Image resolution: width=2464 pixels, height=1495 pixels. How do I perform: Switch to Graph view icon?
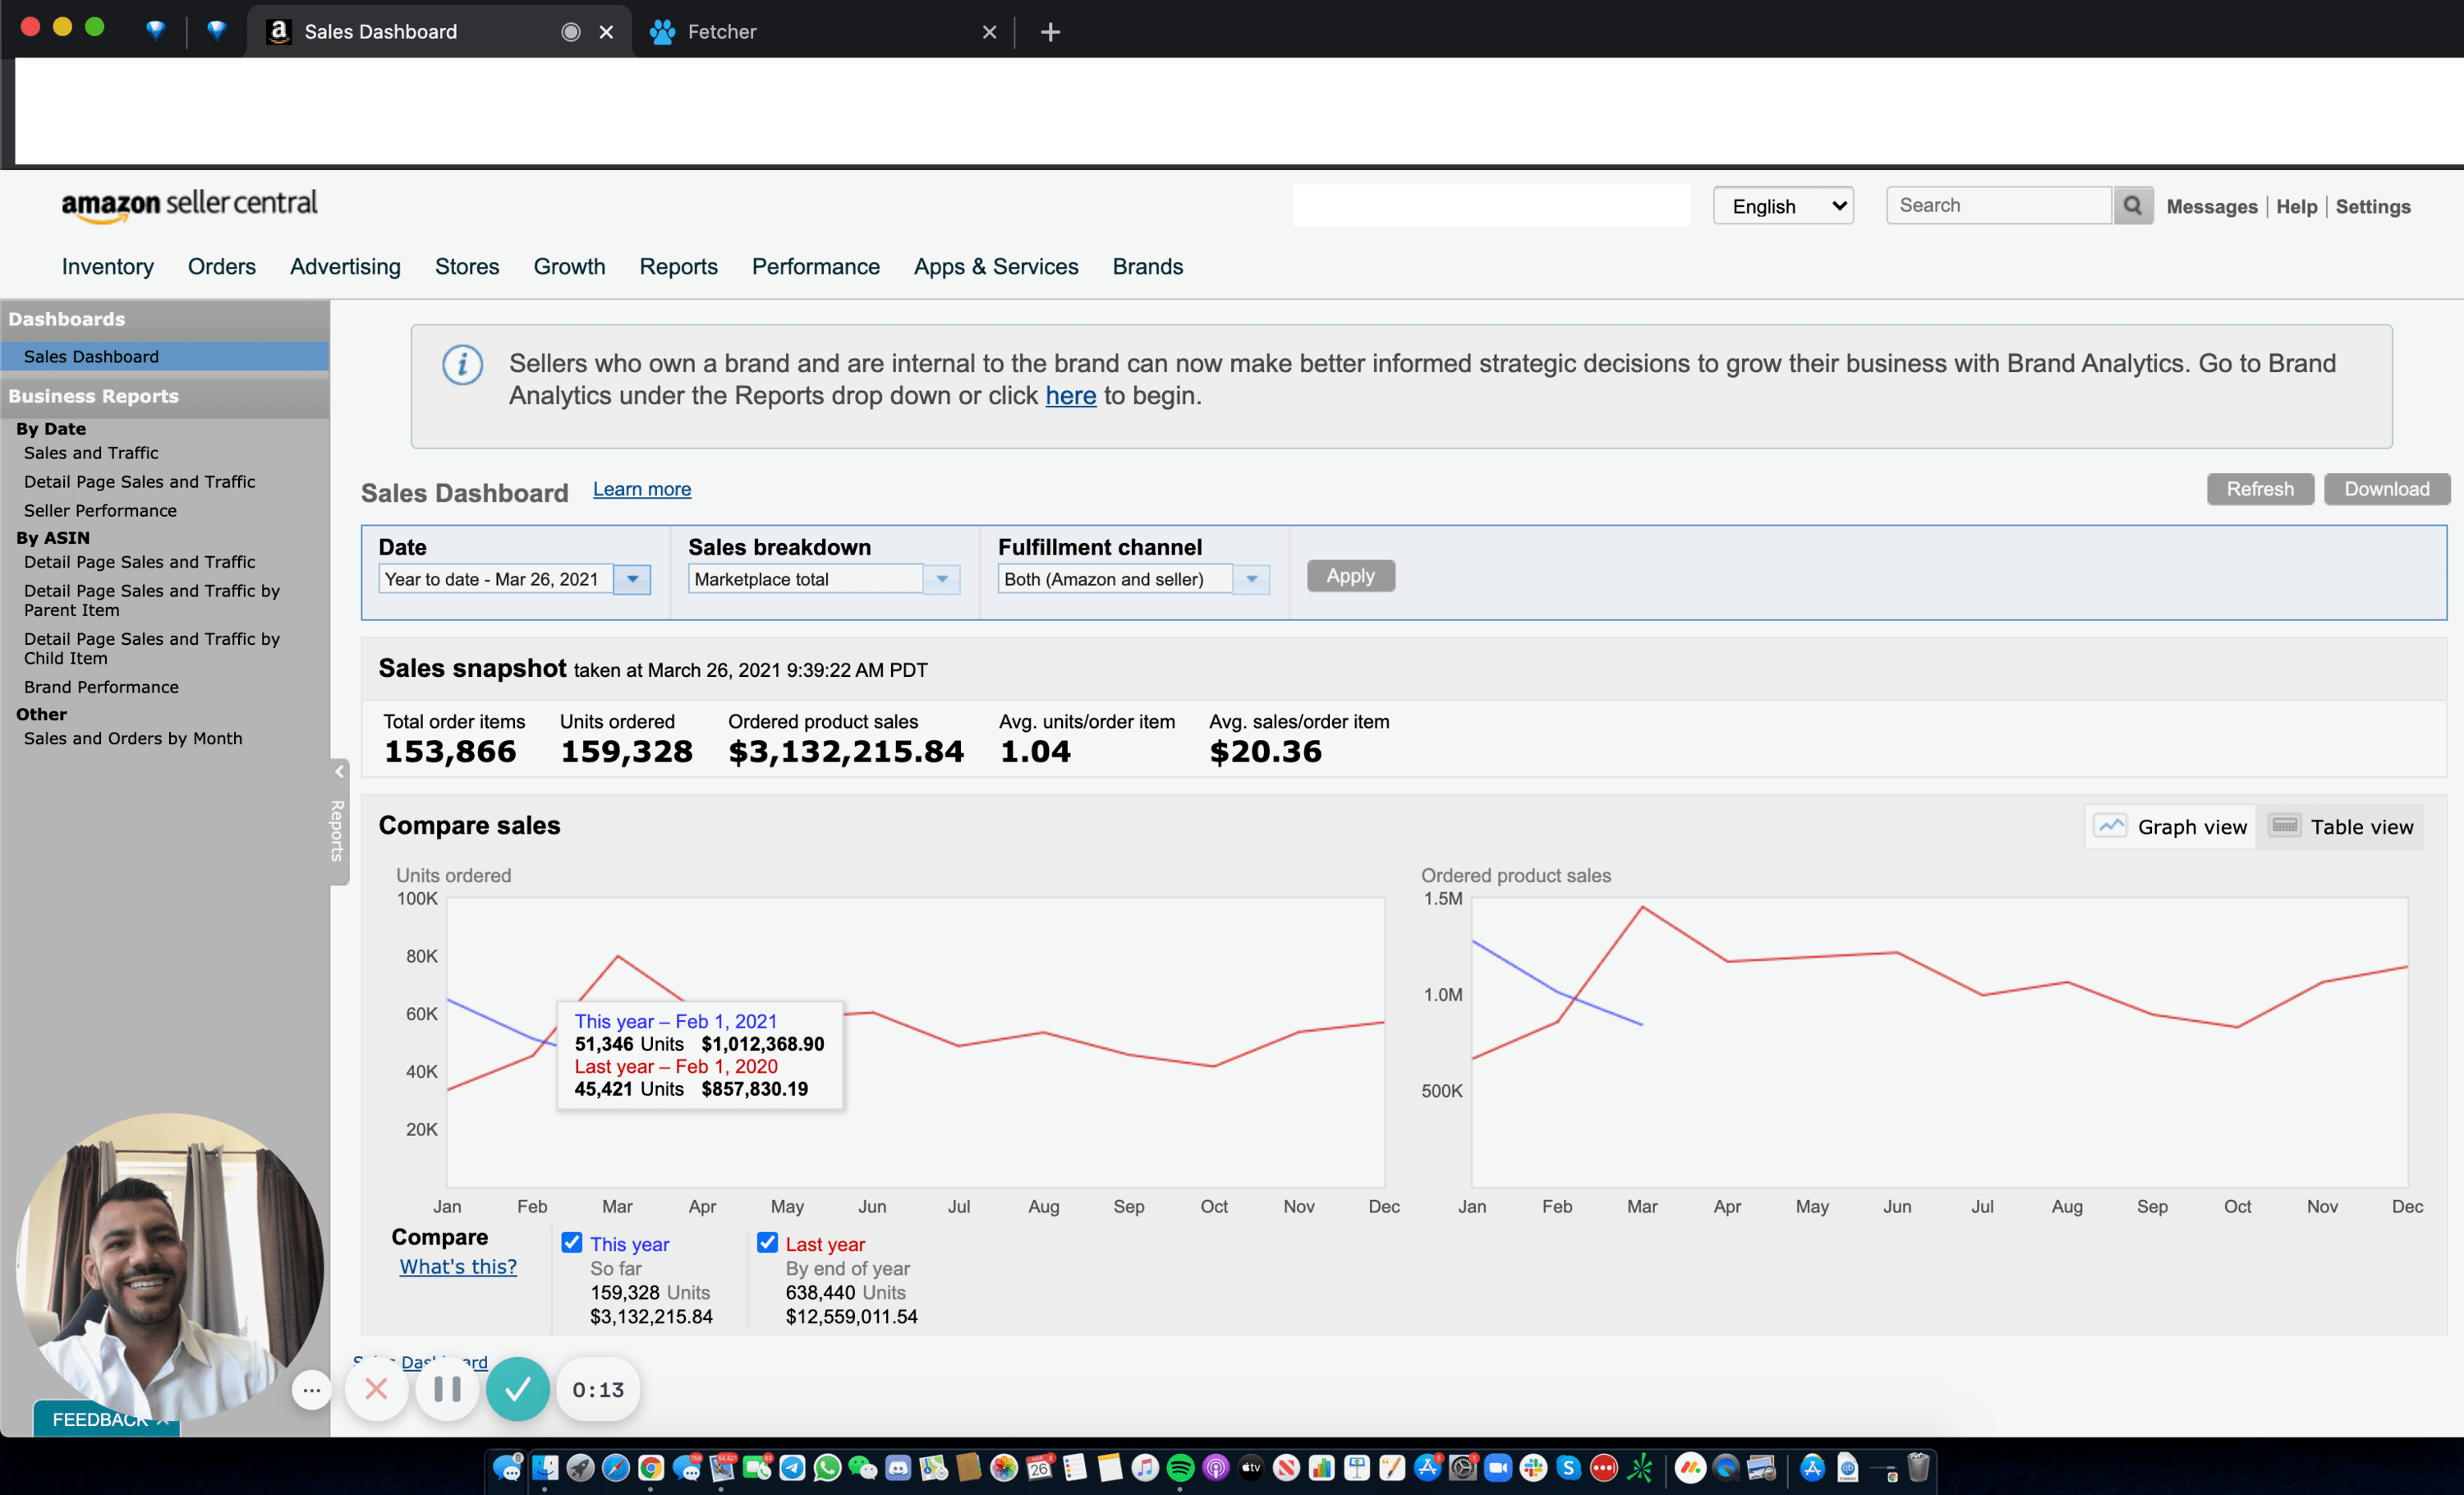click(2110, 826)
